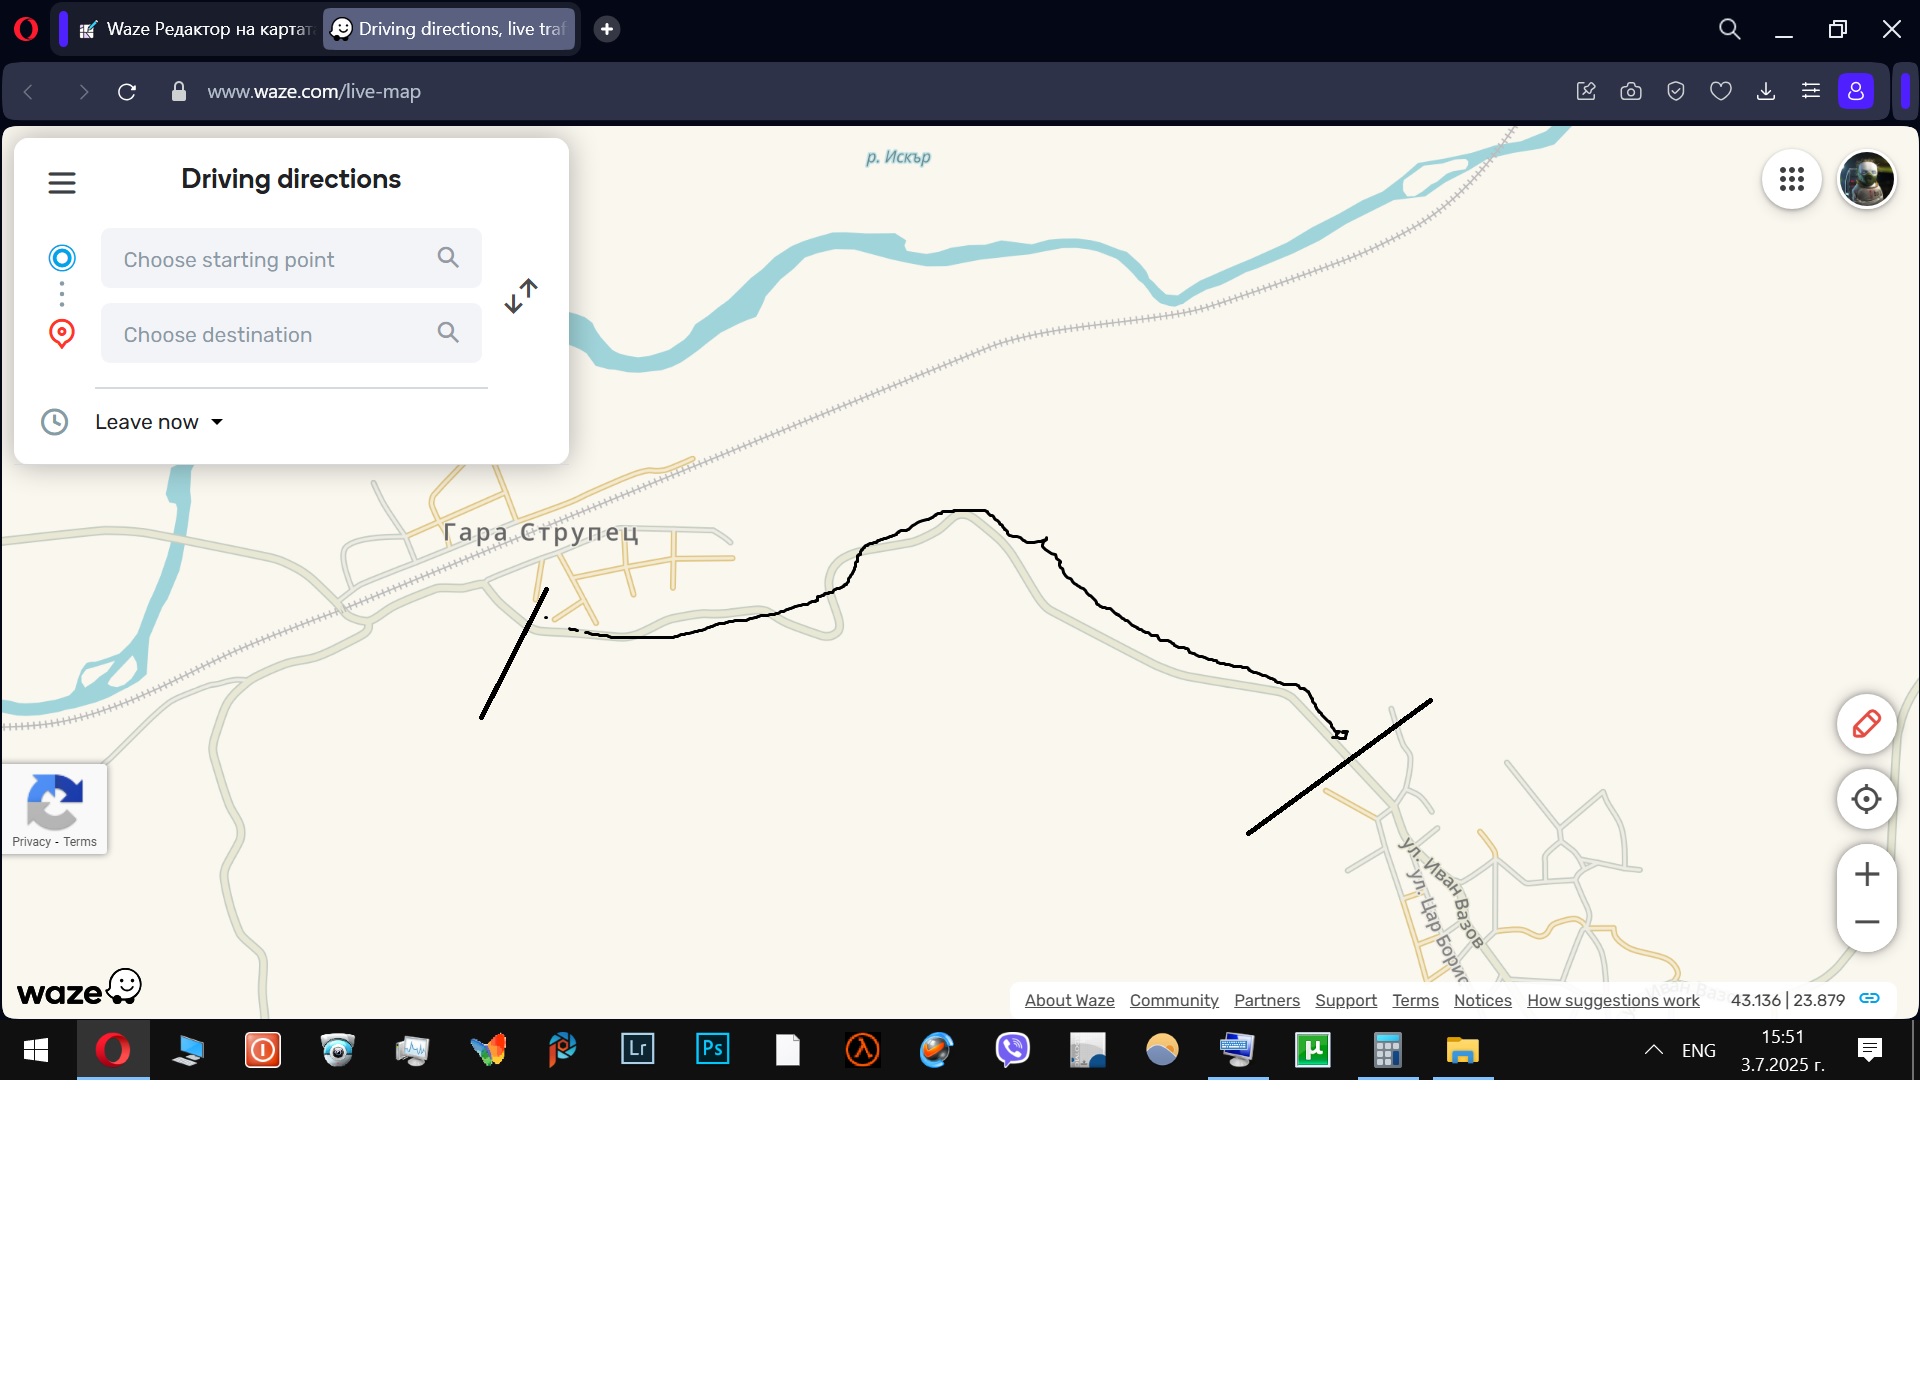Go back in browser history

[29, 92]
